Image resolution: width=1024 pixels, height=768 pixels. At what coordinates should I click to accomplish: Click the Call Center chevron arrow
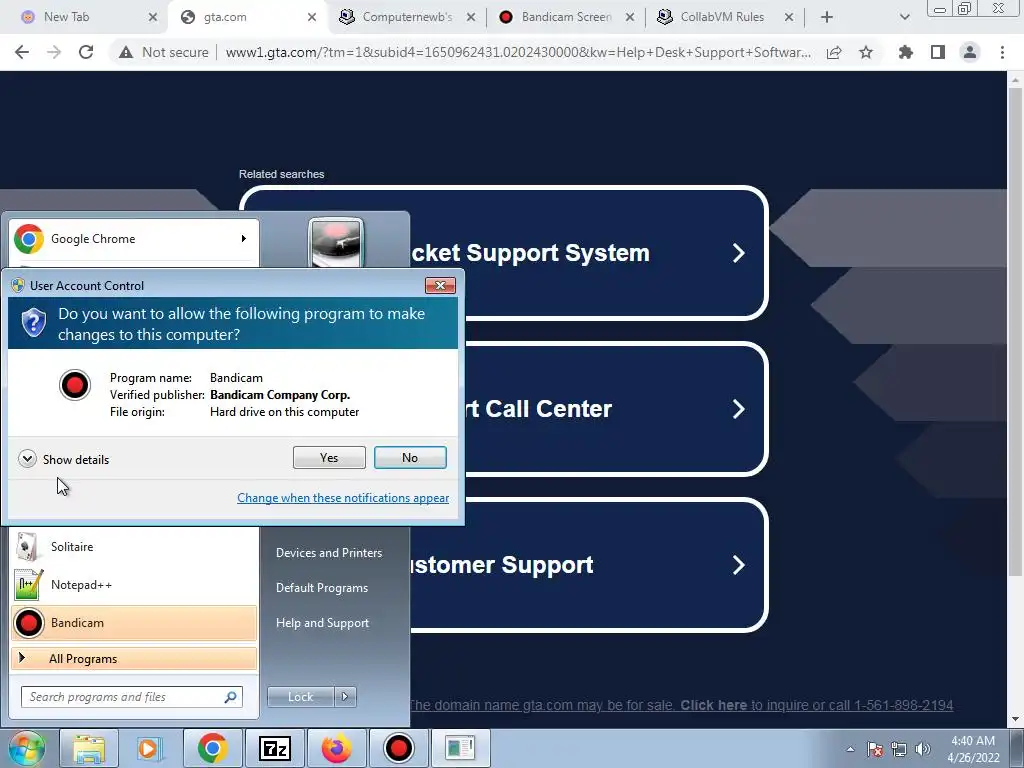pos(739,409)
